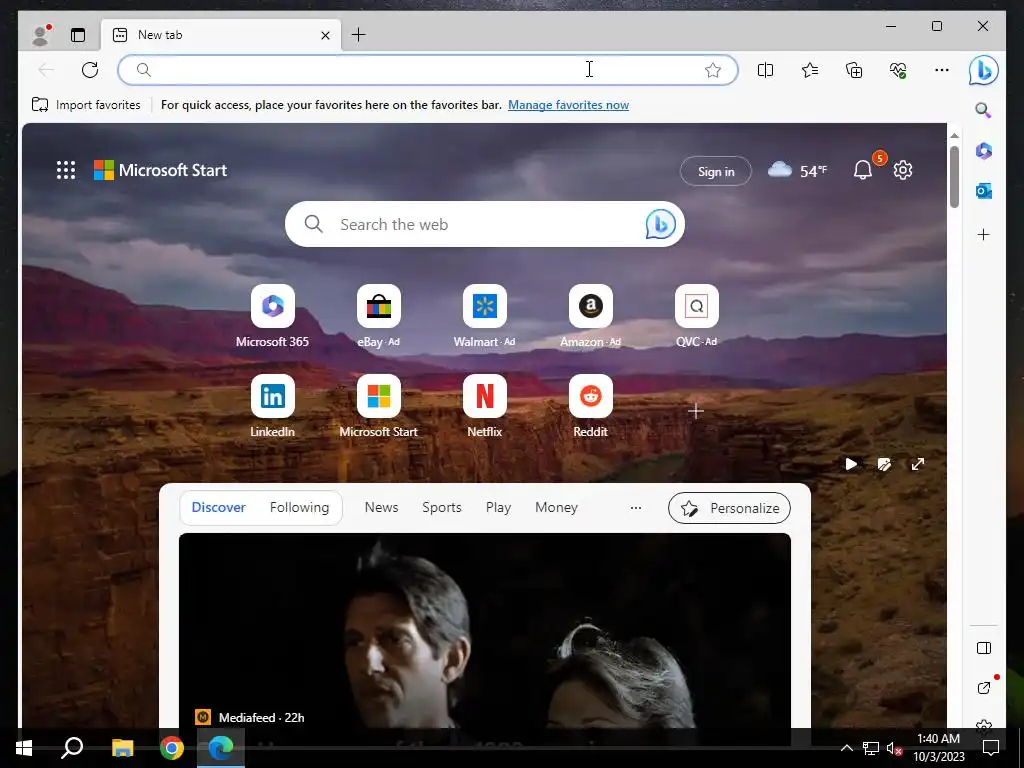The height and width of the screenshot is (768, 1024).
Task: Open the LinkedIn quick link
Action: pyautogui.click(x=272, y=406)
